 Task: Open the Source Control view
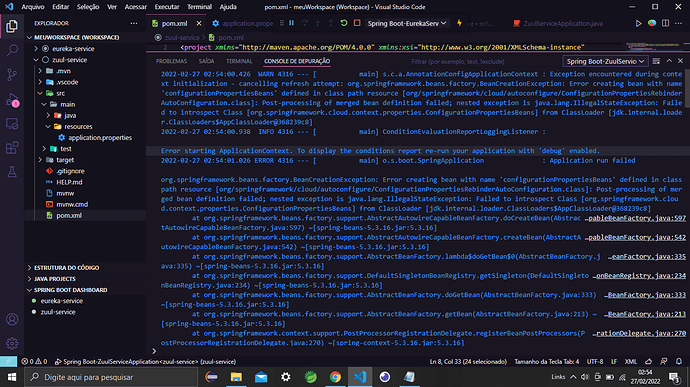click(x=12, y=74)
